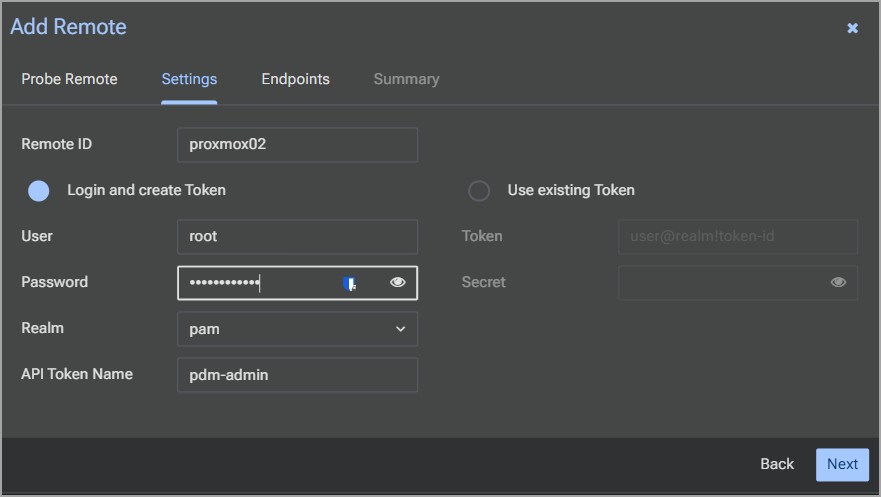Go Back to previous step
Screen dimensions: 881x497
[777, 464]
